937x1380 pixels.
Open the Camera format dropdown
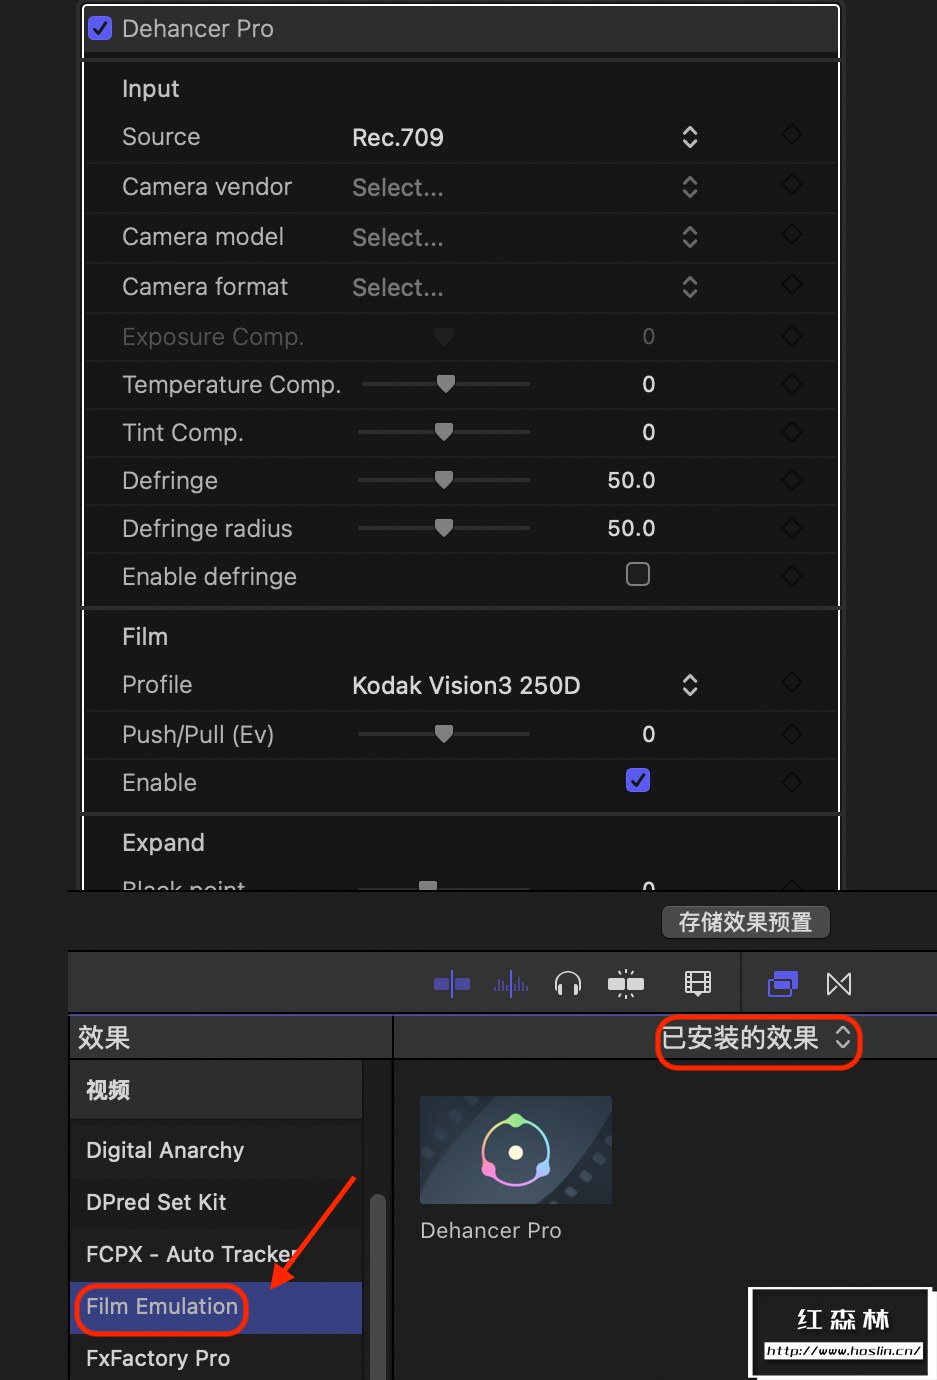[x=525, y=287]
